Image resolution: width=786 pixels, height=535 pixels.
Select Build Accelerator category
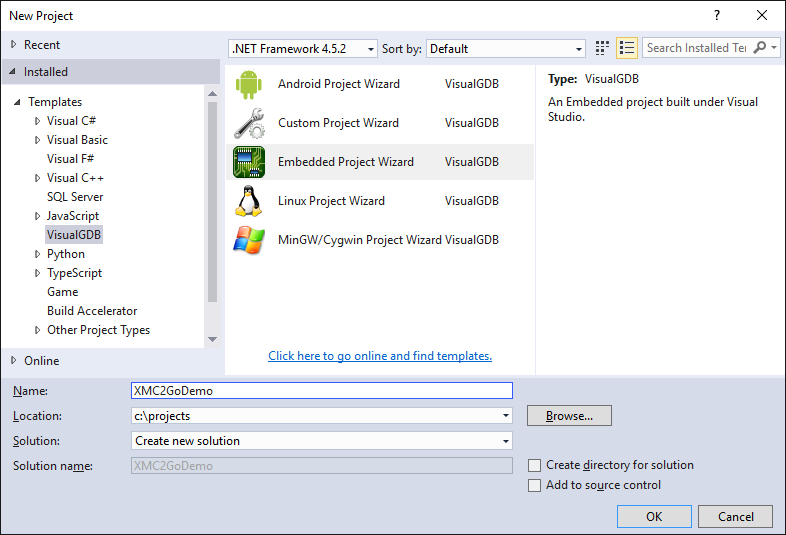point(92,311)
